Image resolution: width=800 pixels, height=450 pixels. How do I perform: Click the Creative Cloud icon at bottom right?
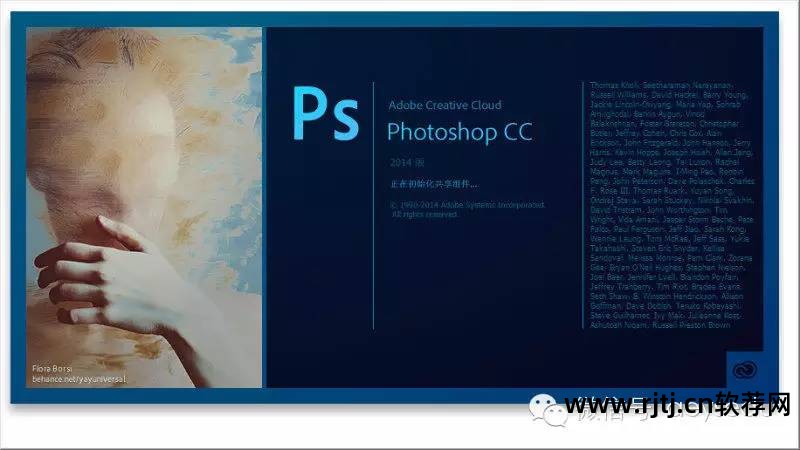click(744, 370)
